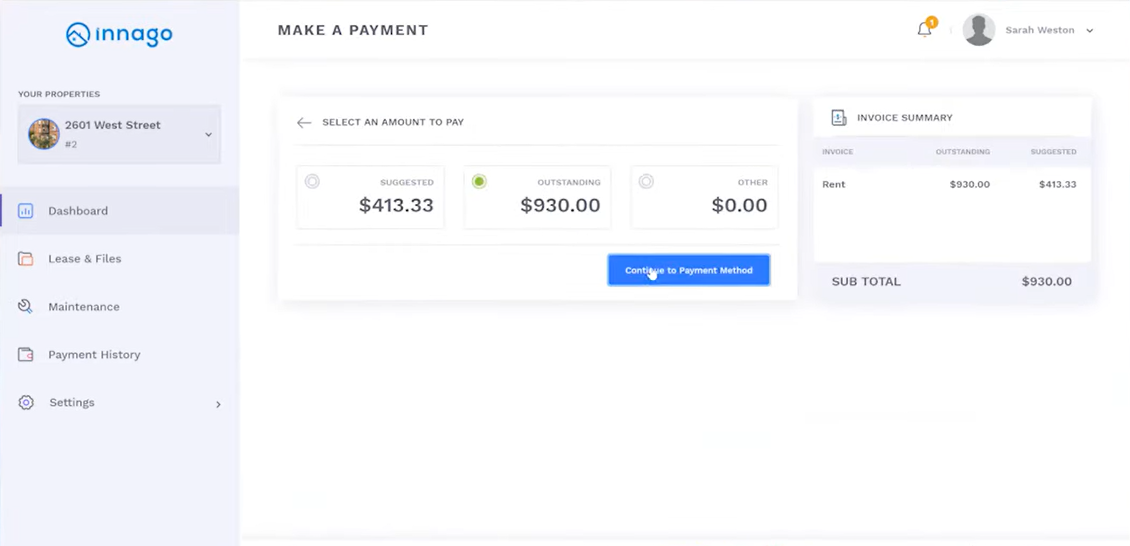Select the Outstanding $930.00 radio button

pos(479,182)
